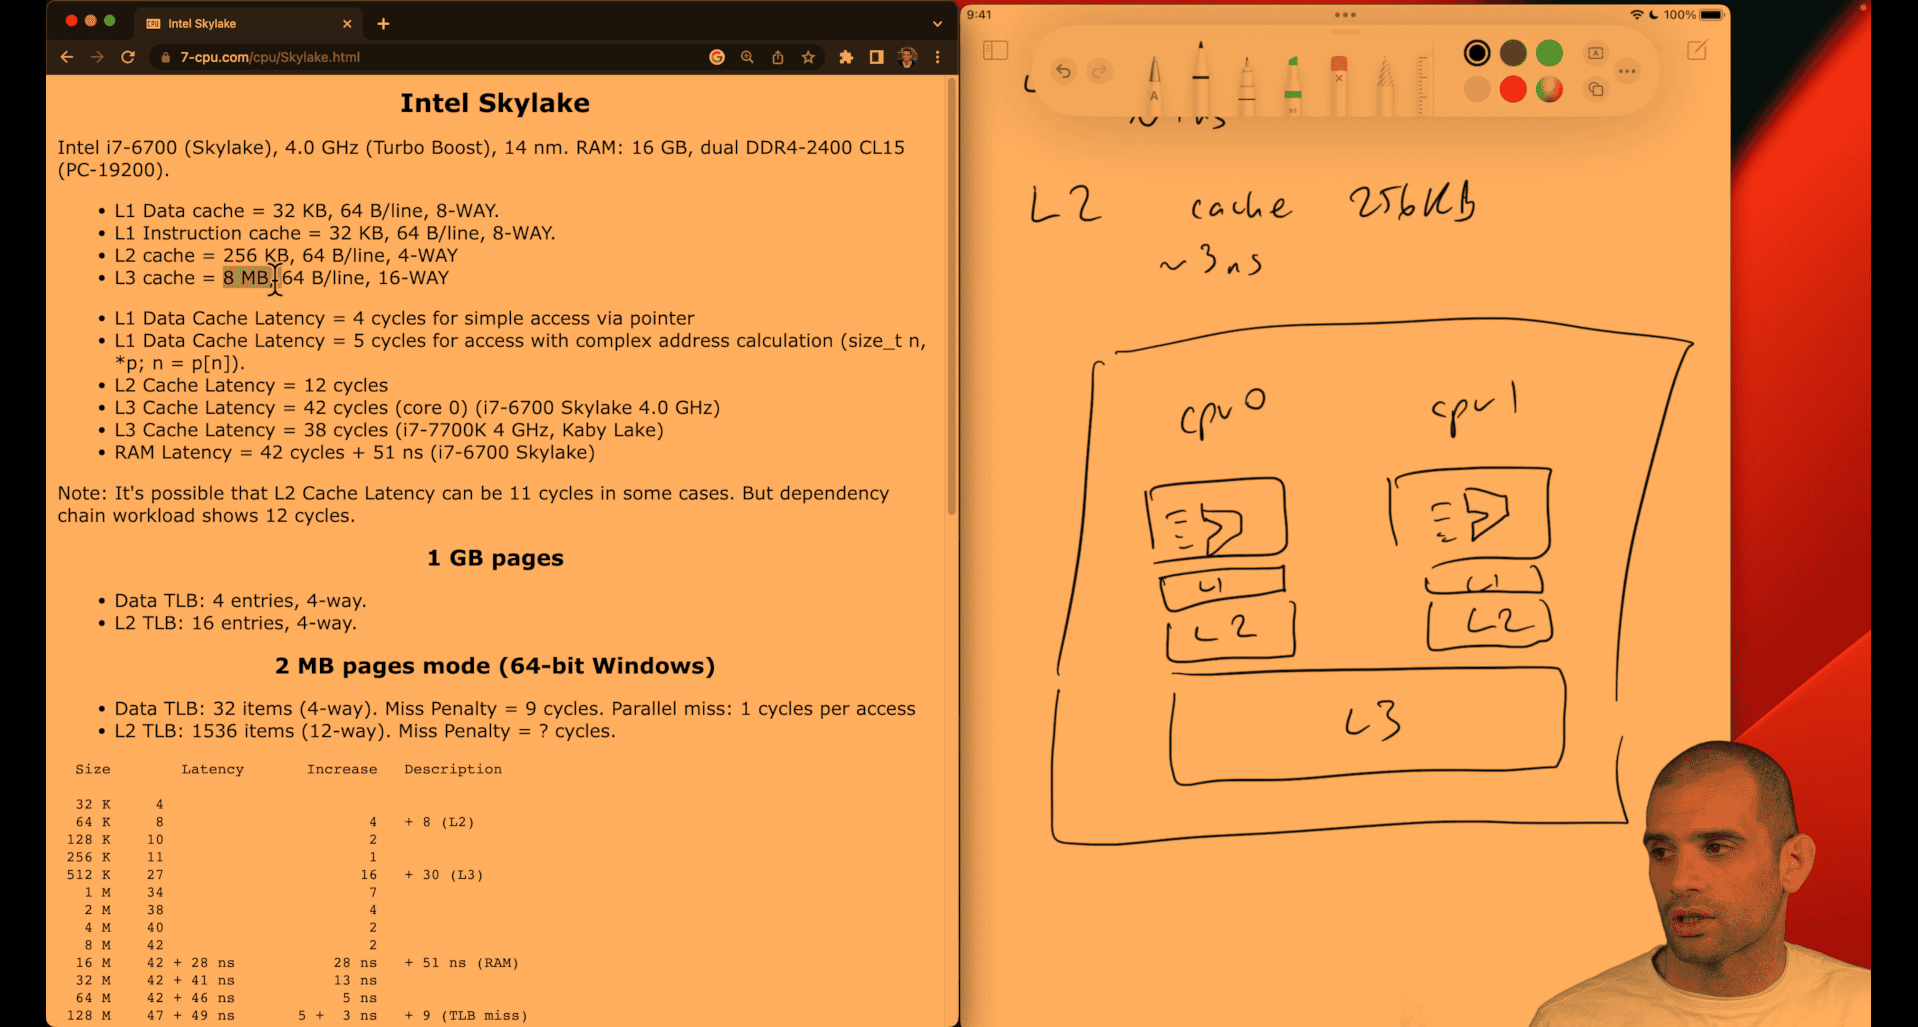This screenshot has width=1918, height=1027.
Task: Open a new browser tab
Action: click(383, 24)
